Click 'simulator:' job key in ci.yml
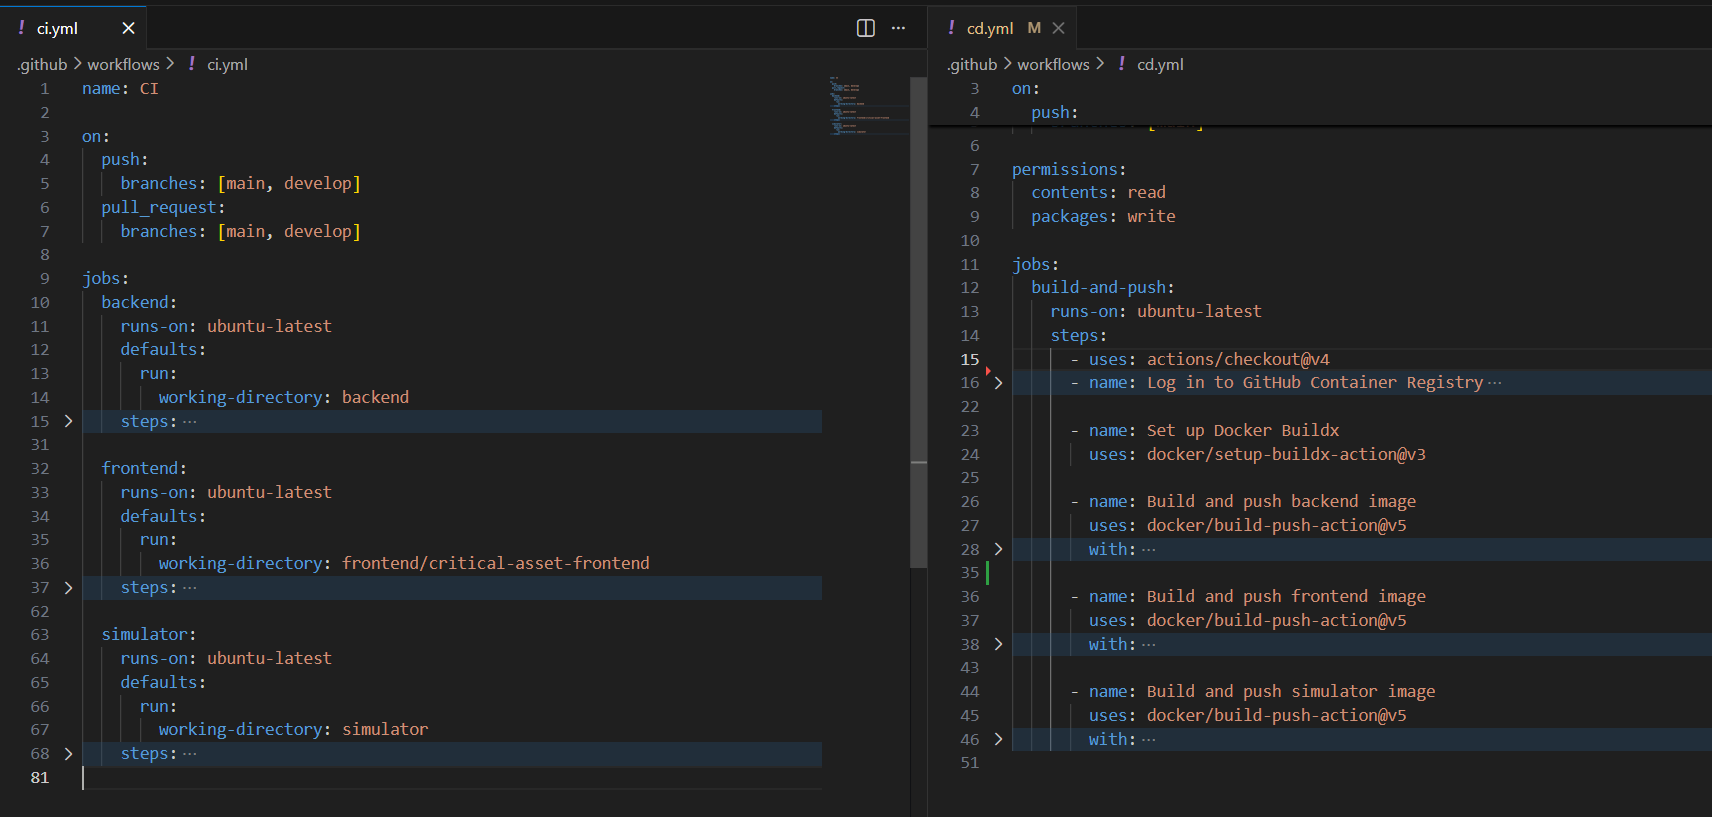The image size is (1712, 817). (149, 634)
